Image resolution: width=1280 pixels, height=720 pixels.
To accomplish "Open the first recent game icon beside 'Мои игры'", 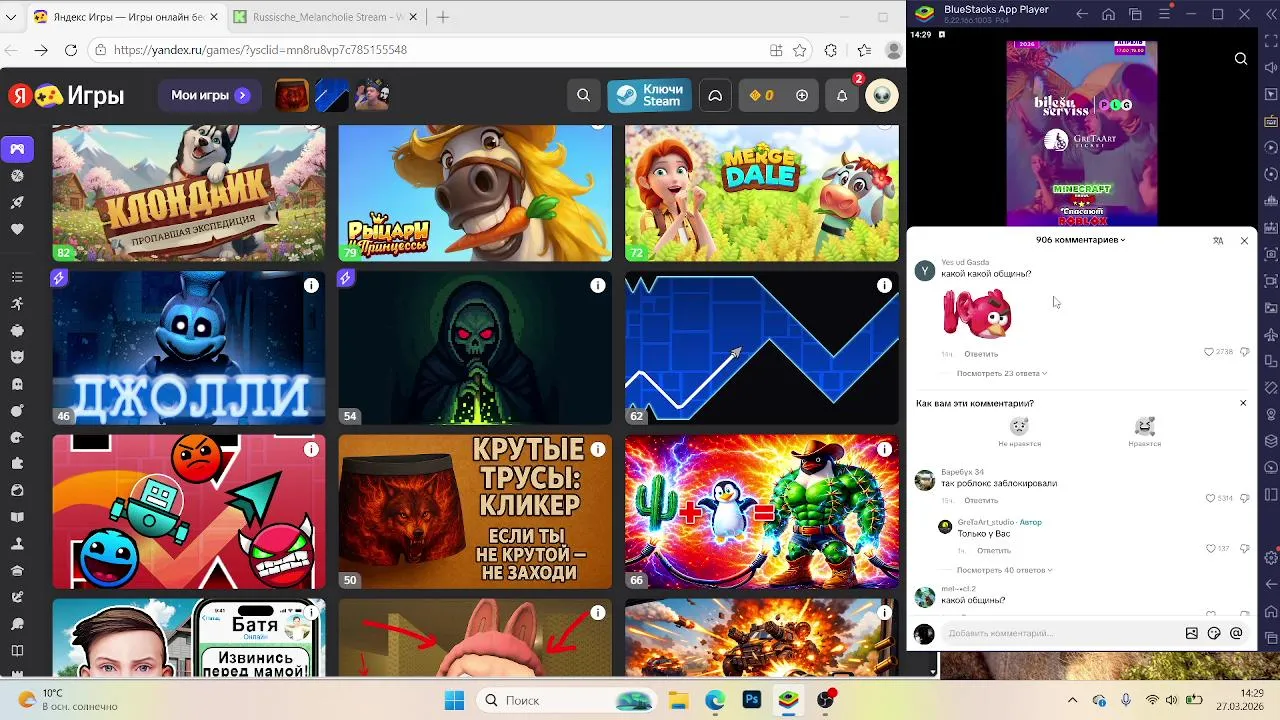I will pos(292,95).
